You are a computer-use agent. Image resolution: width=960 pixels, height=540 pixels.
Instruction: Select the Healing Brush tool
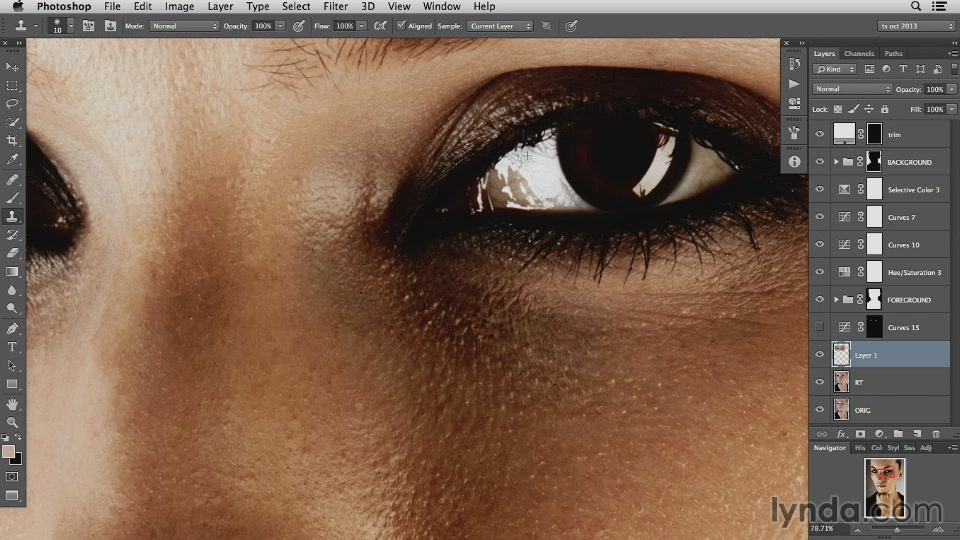[x=12, y=179]
